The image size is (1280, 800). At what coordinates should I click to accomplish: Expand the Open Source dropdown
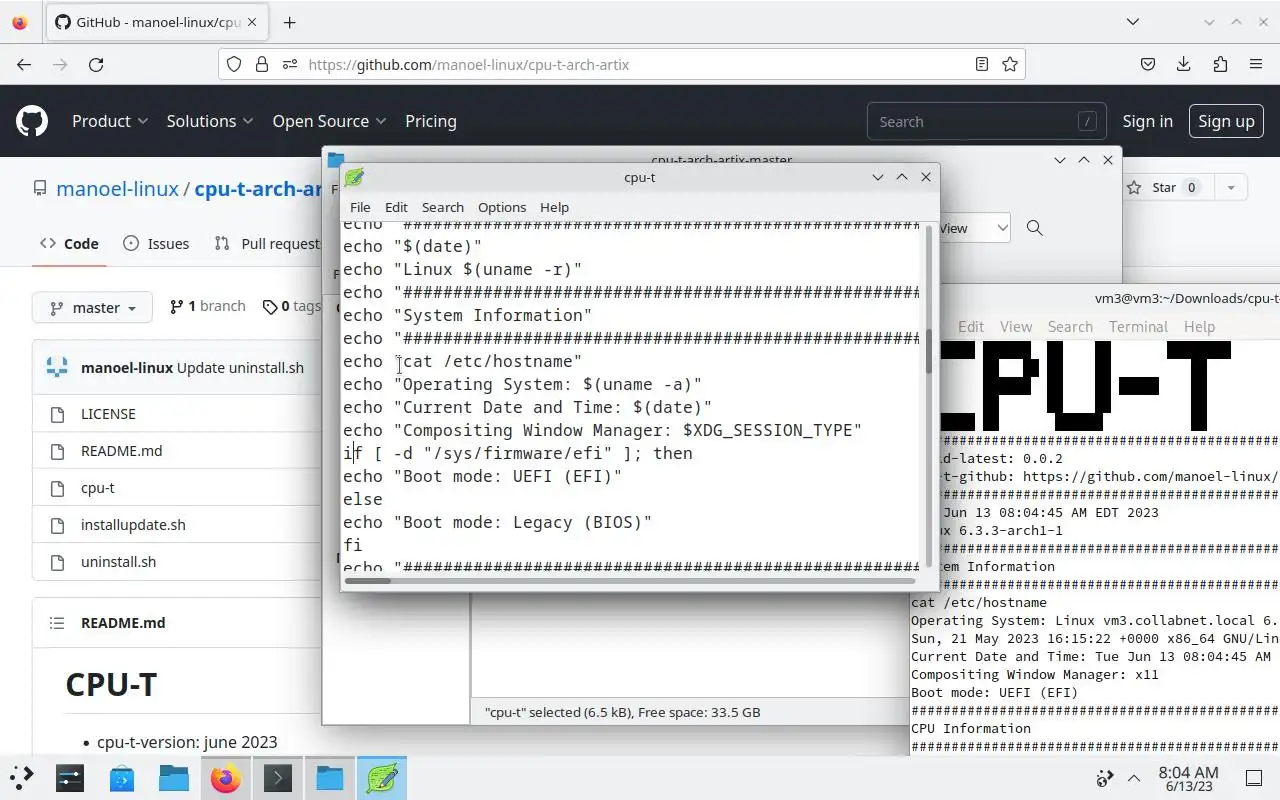point(329,121)
